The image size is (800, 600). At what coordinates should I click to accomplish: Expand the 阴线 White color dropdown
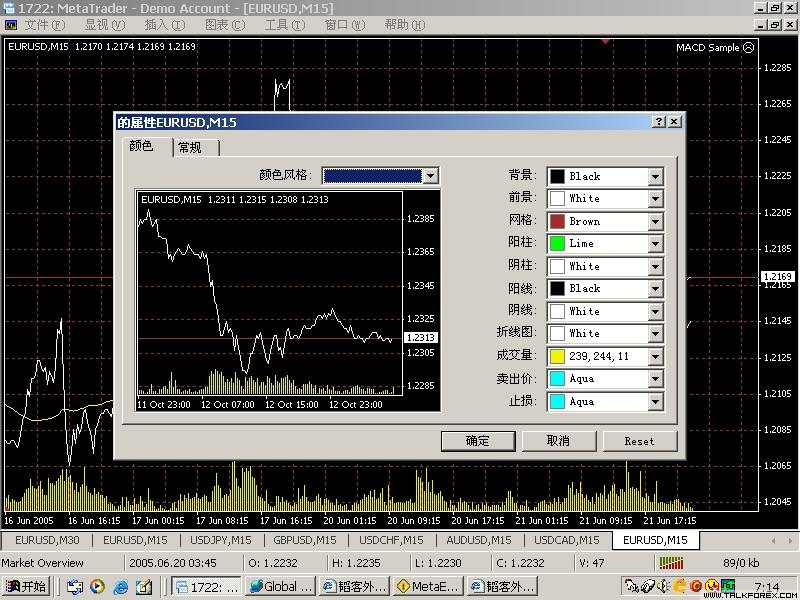coord(656,311)
